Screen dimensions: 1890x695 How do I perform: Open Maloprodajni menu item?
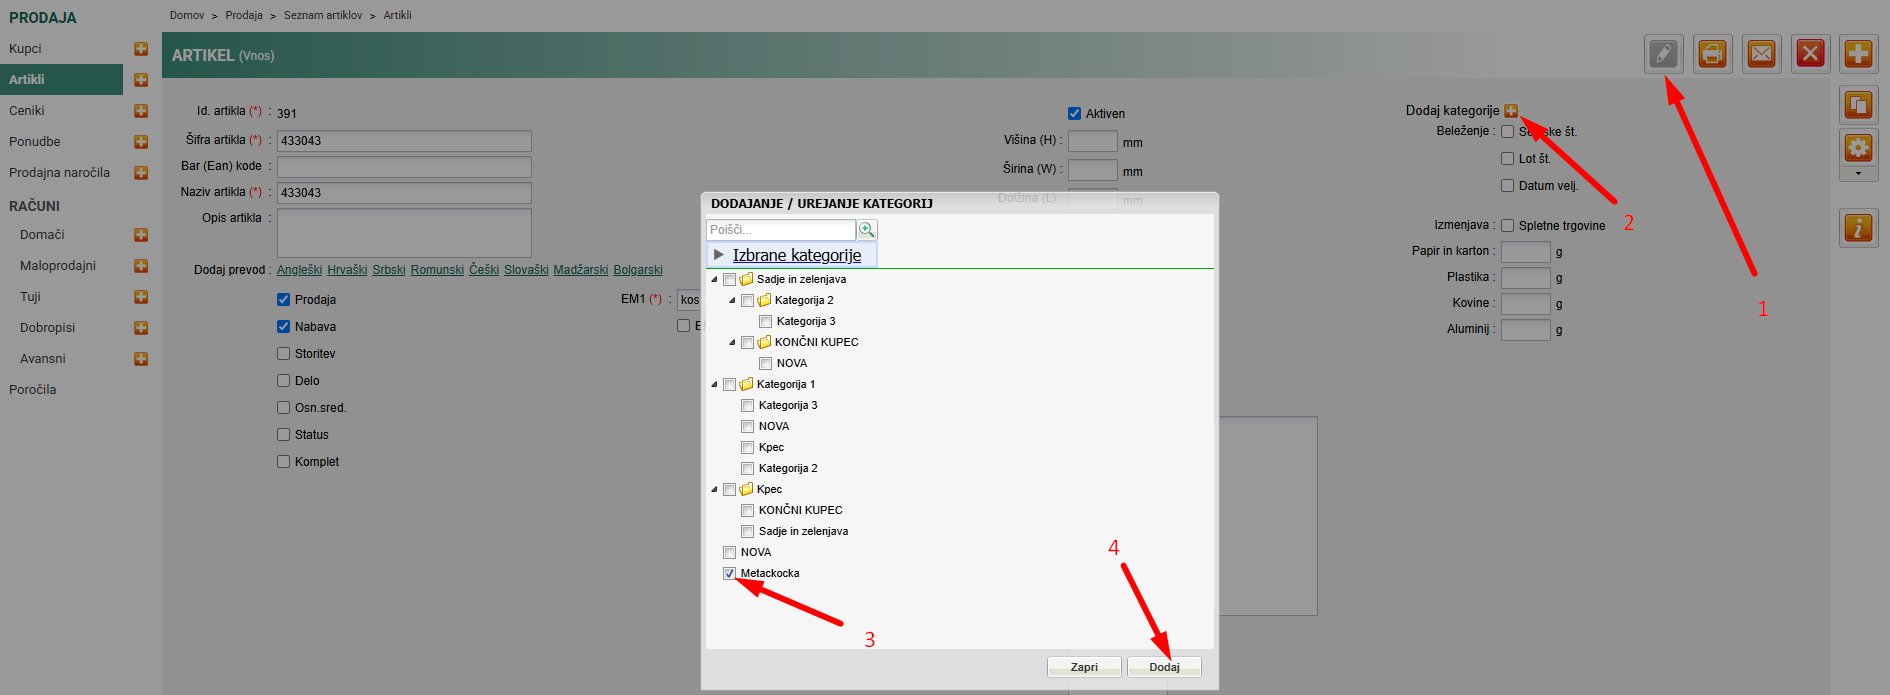58,266
